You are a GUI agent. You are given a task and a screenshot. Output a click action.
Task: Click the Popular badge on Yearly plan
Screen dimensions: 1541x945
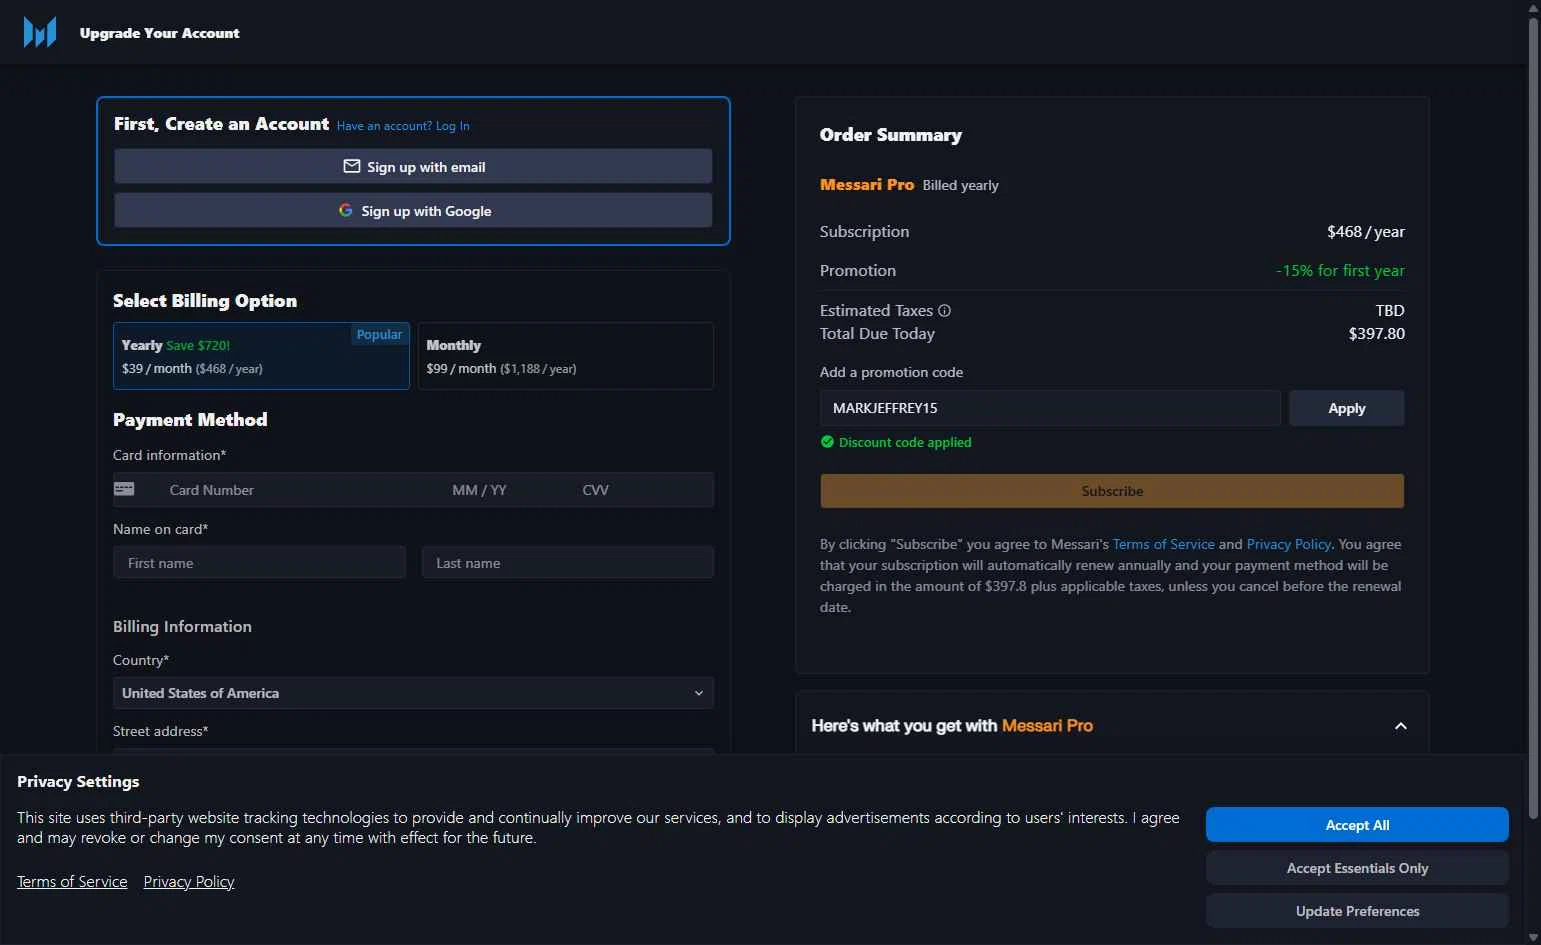tap(379, 335)
